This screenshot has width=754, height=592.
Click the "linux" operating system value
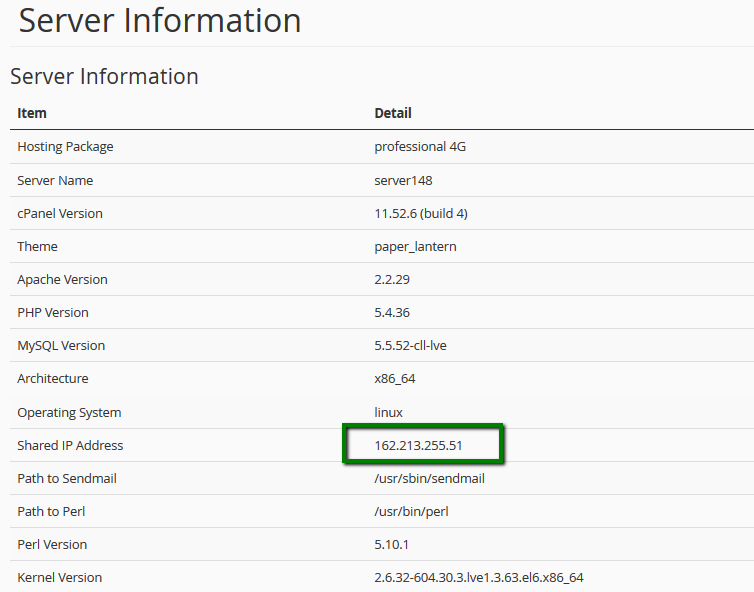click(x=388, y=412)
